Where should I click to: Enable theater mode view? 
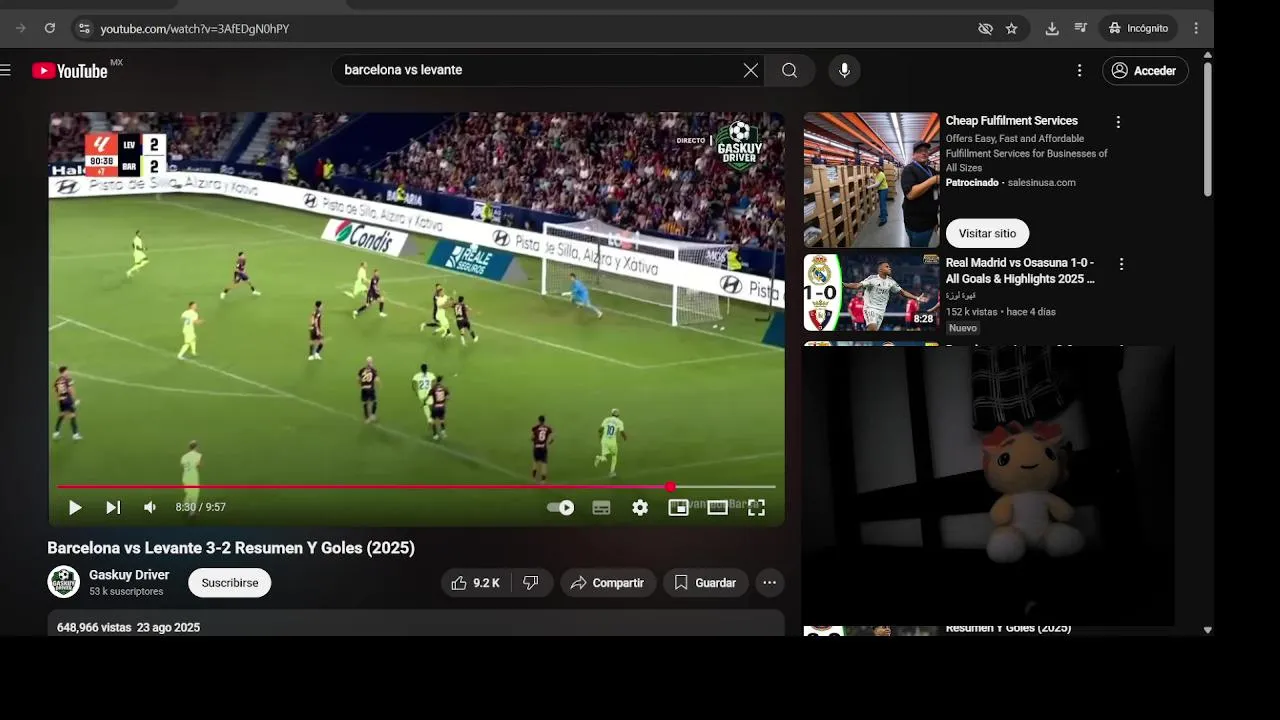[x=717, y=508]
